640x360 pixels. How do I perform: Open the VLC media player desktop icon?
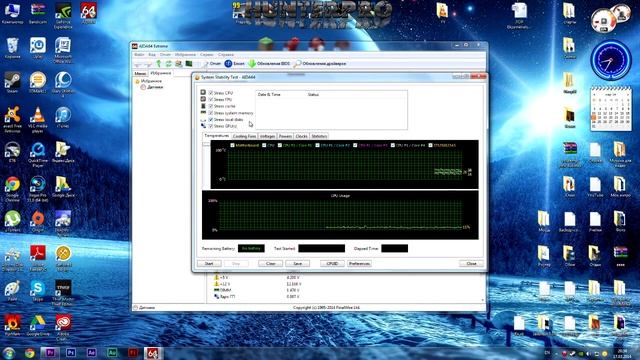[38, 119]
